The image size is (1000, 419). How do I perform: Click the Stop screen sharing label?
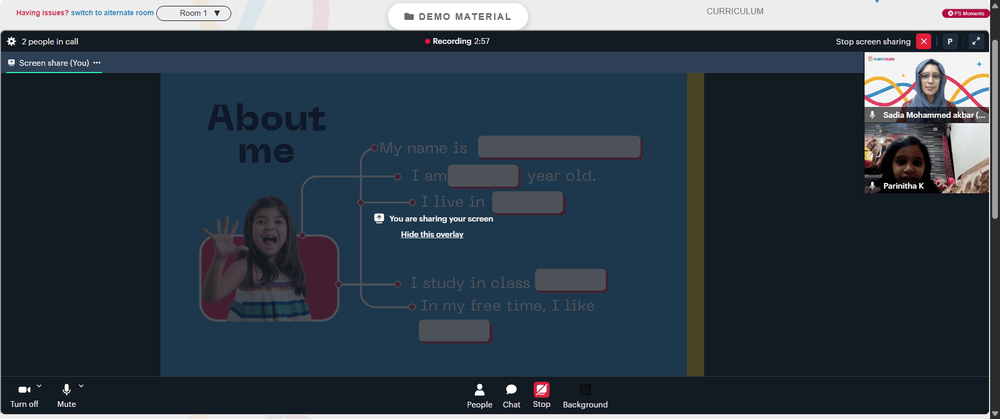(873, 41)
